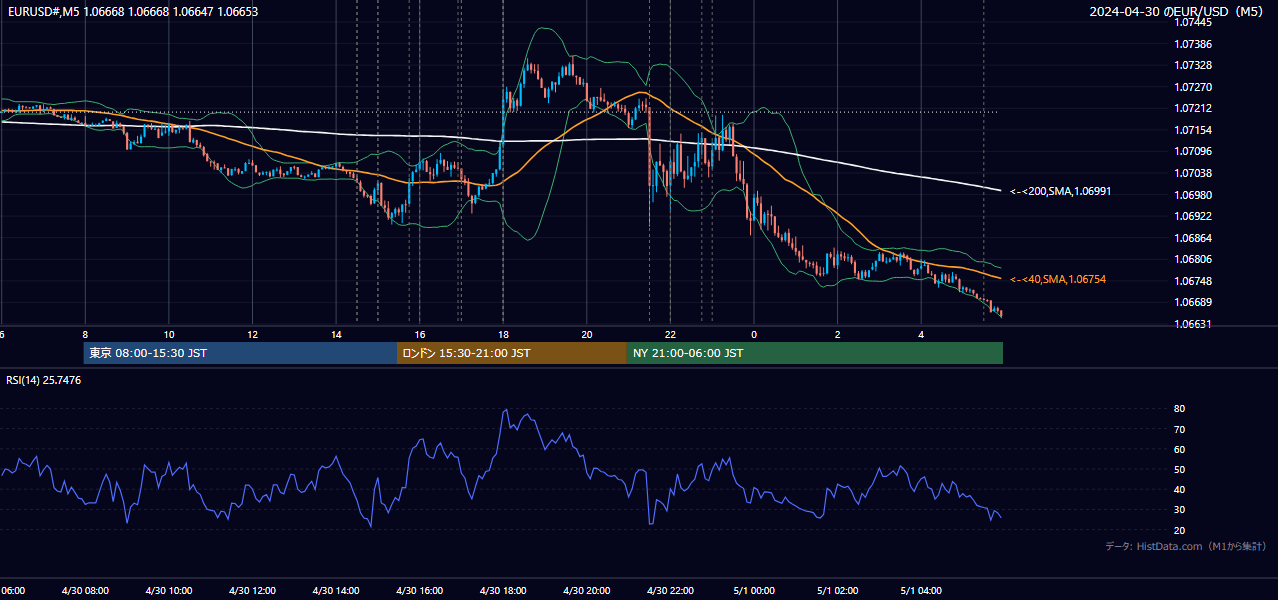The height and width of the screenshot is (600, 1278).
Task: Select the Tokyo session bar 東京 08:00-15:30 JST
Action: coord(240,353)
